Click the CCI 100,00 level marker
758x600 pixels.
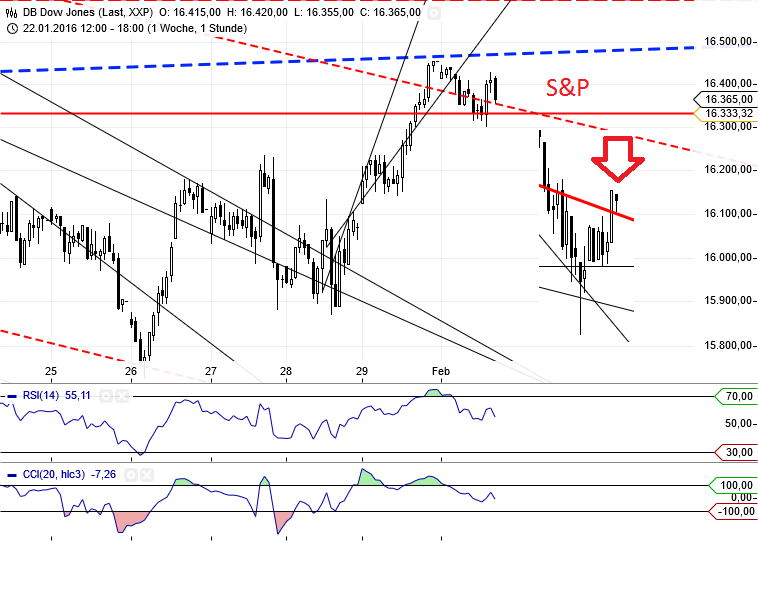[733, 485]
